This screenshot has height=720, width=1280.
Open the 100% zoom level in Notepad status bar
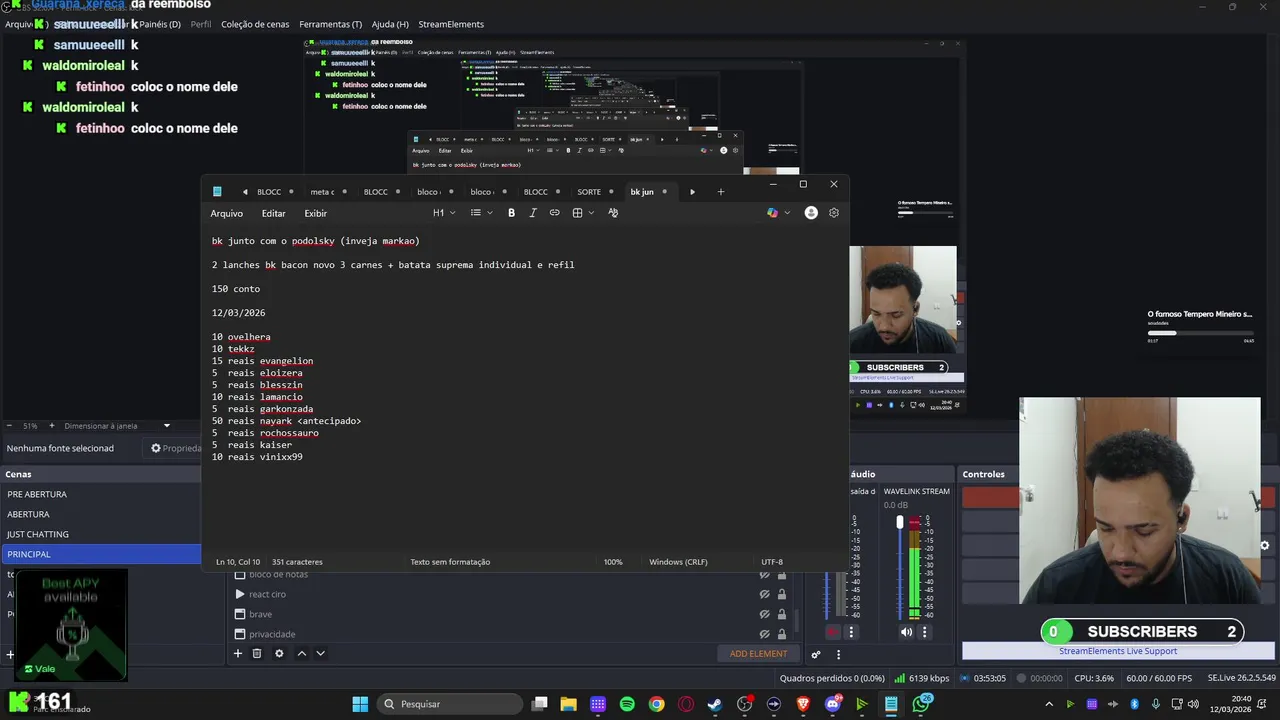[x=613, y=562]
